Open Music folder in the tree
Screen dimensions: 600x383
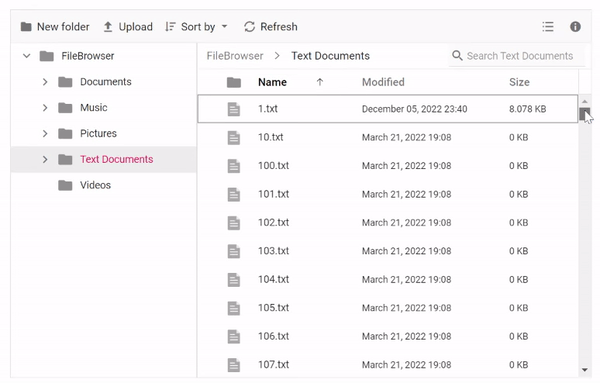pyautogui.click(x=94, y=108)
